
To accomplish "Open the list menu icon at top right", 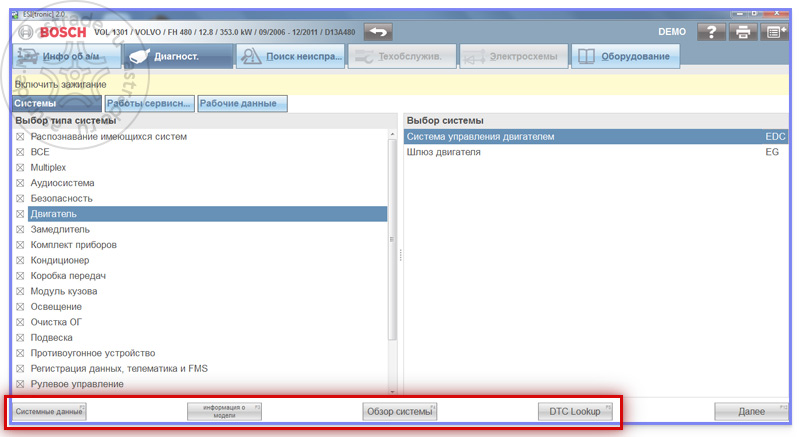I will point(774,32).
